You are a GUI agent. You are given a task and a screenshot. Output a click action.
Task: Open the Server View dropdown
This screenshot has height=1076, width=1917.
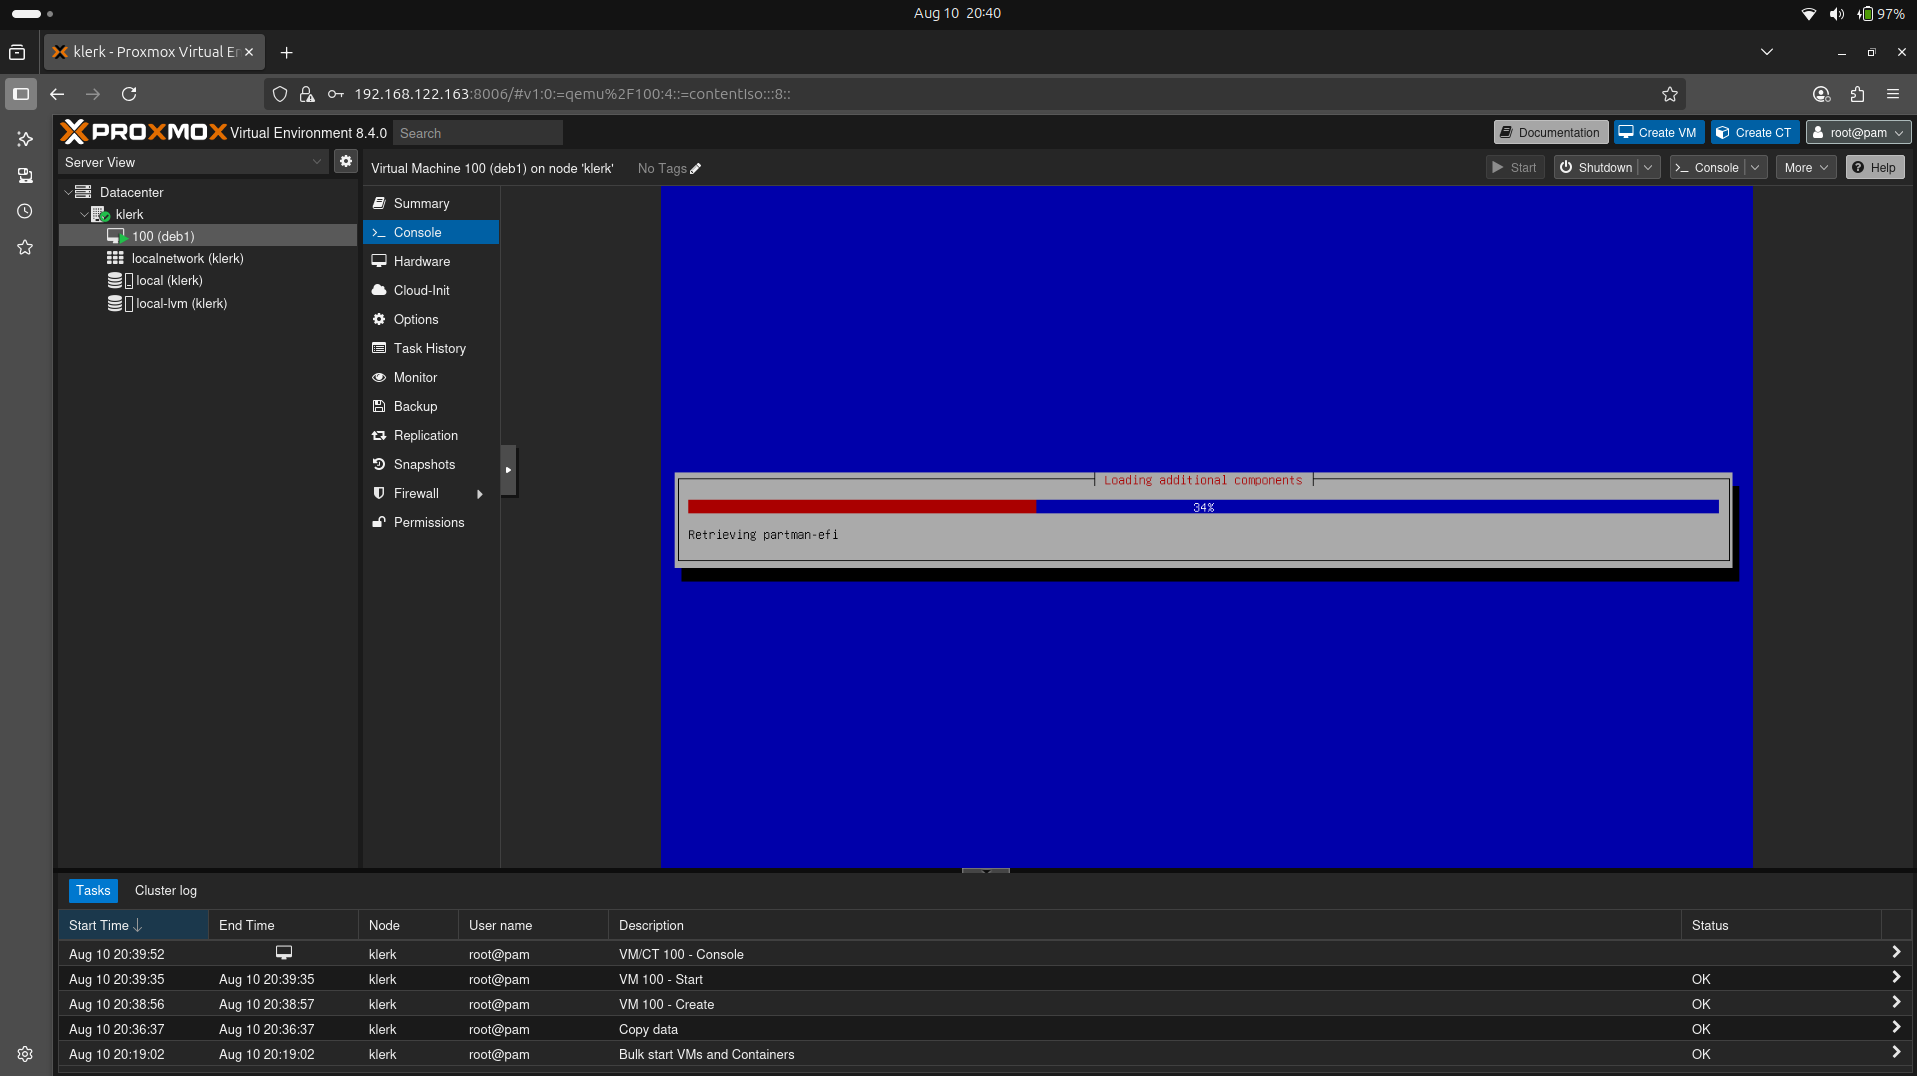click(x=192, y=161)
